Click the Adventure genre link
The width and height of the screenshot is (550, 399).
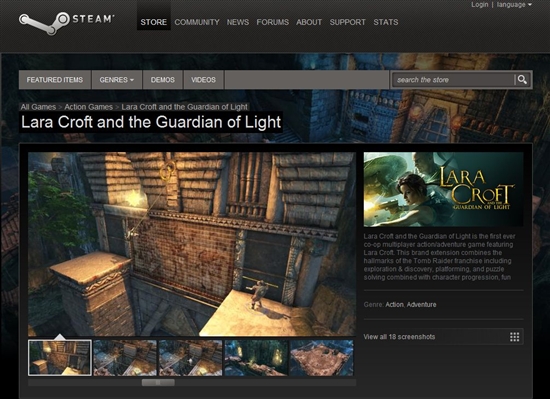[x=421, y=305]
